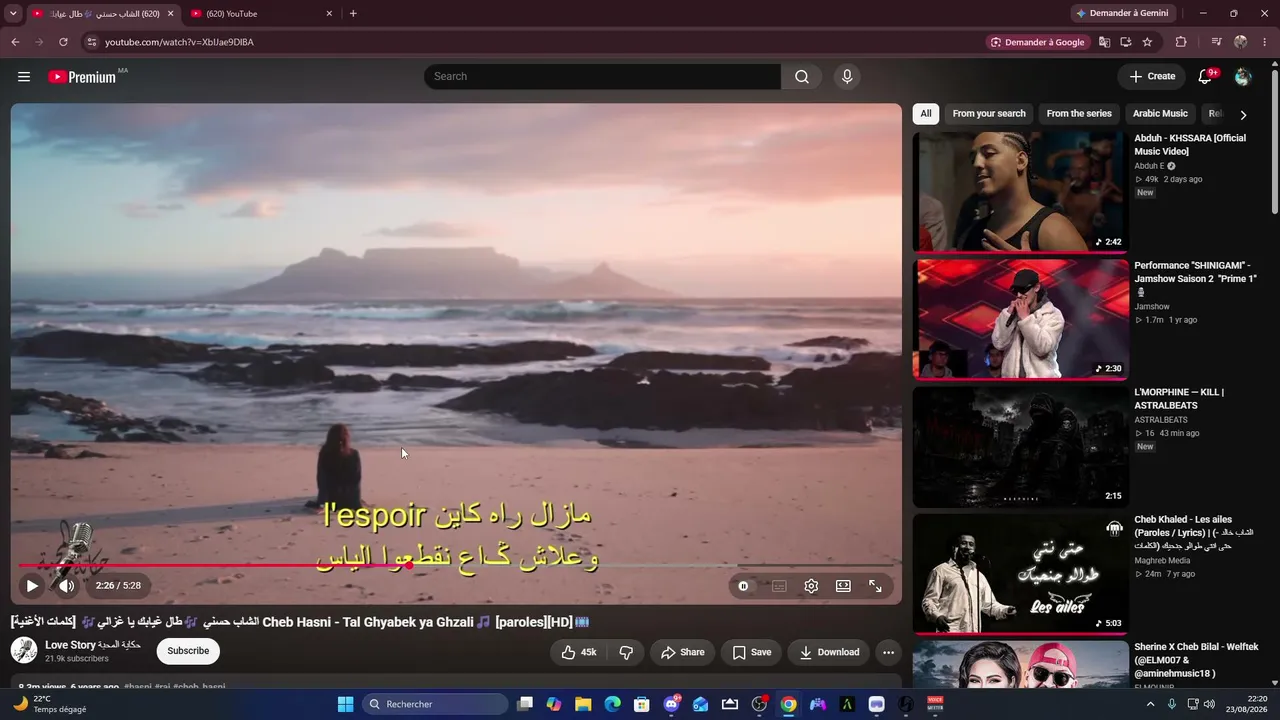The image size is (1280, 720).
Task: Open browser extensions puzzle icon
Action: (1181, 42)
